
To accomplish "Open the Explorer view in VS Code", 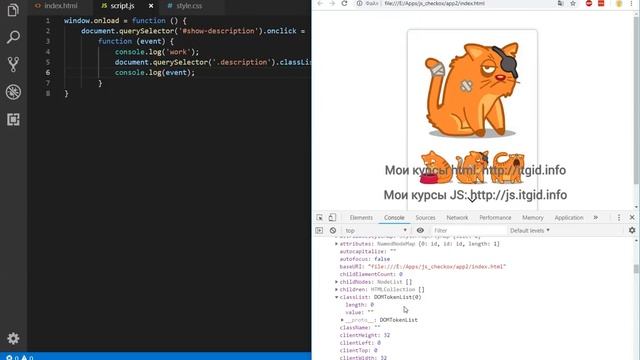I will click(x=13, y=10).
